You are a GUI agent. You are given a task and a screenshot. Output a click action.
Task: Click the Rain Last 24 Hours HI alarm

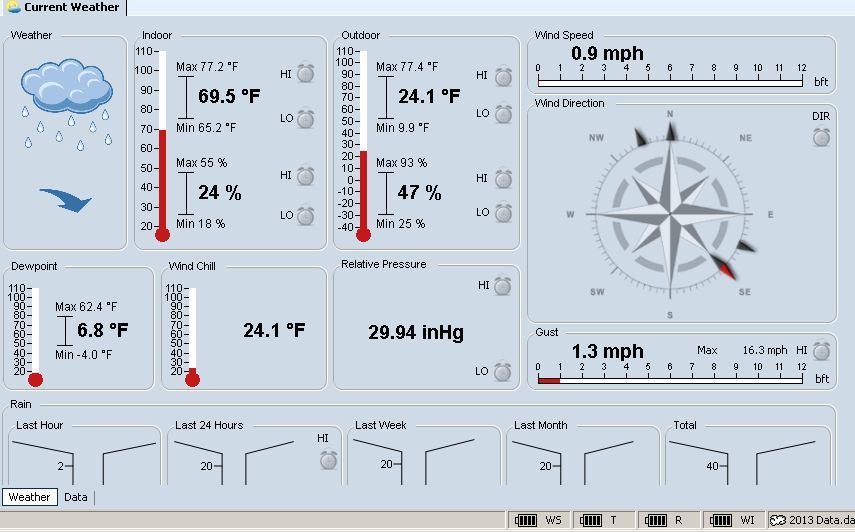coord(328,459)
